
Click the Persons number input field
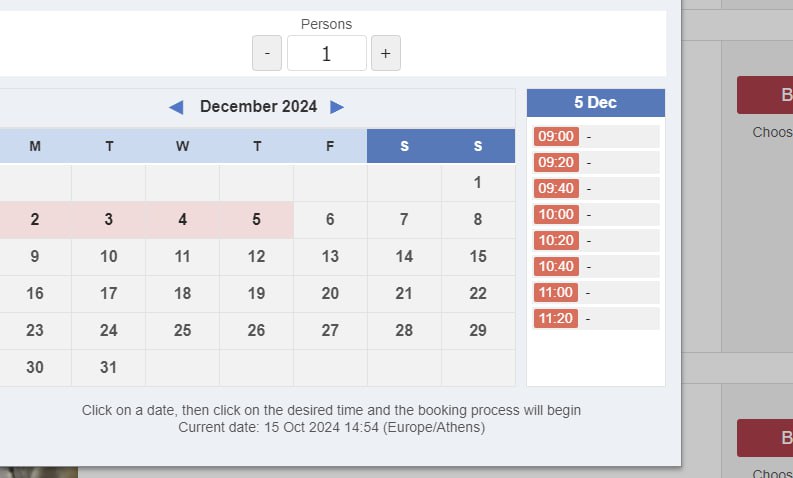[x=326, y=53]
